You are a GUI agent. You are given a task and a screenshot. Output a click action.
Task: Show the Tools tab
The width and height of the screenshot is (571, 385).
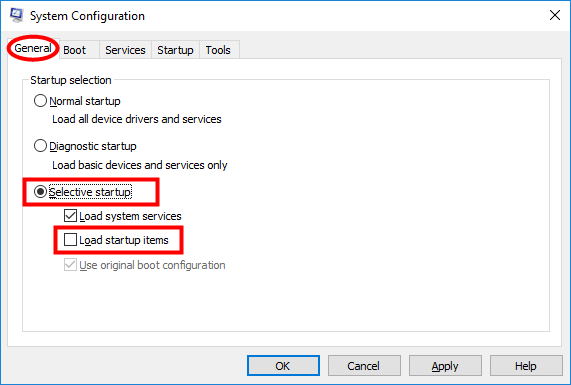tap(218, 50)
